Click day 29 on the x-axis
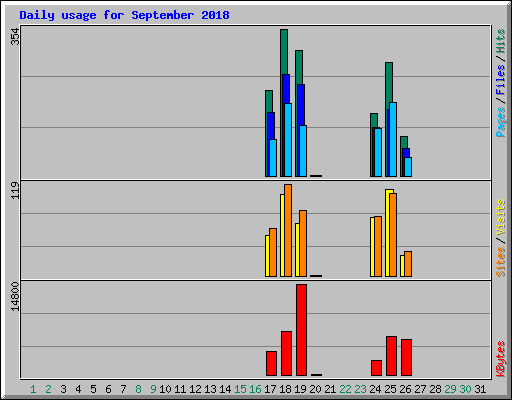The width and height of the screenshot is (512, 400). (450, 389)
